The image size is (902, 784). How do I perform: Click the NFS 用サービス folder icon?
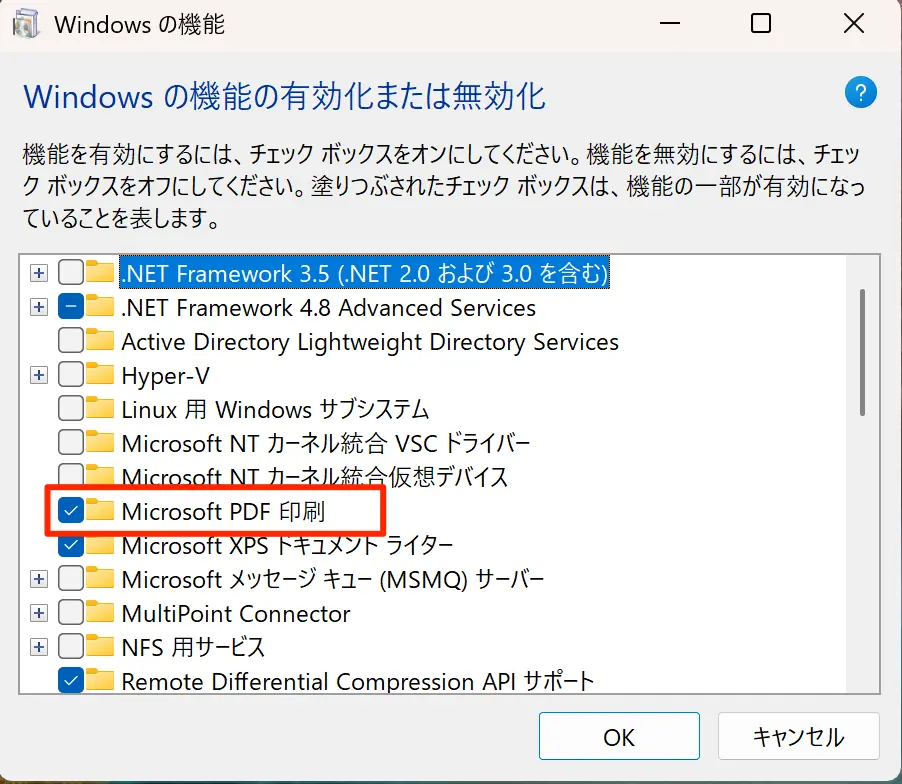click(100, 646)
